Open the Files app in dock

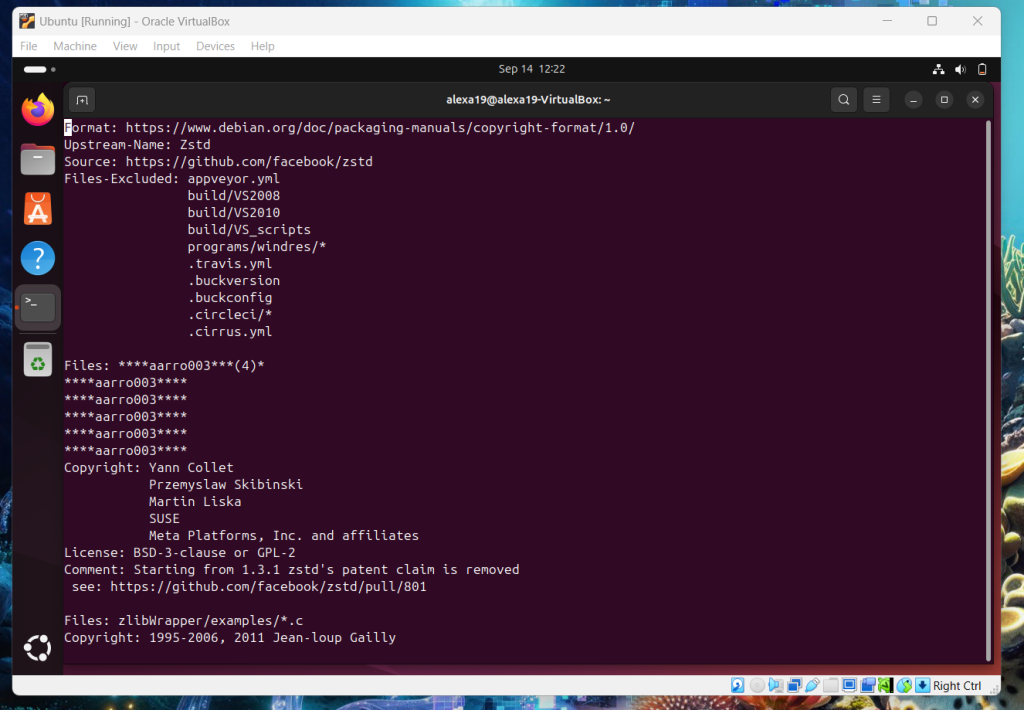(x=38, y=159)
